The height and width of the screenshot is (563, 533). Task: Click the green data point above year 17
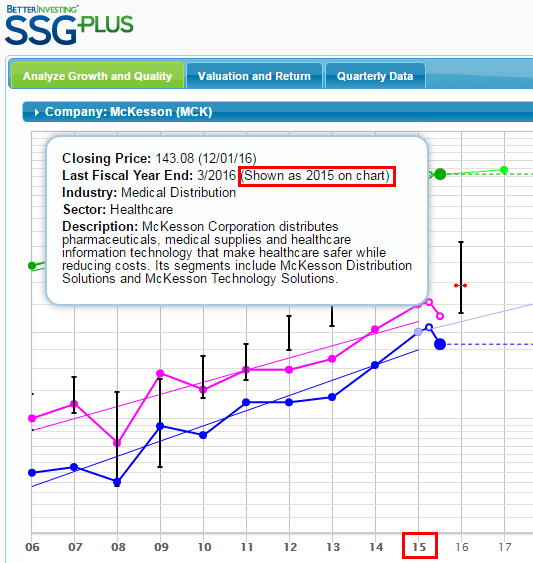[x=504, y=170]
